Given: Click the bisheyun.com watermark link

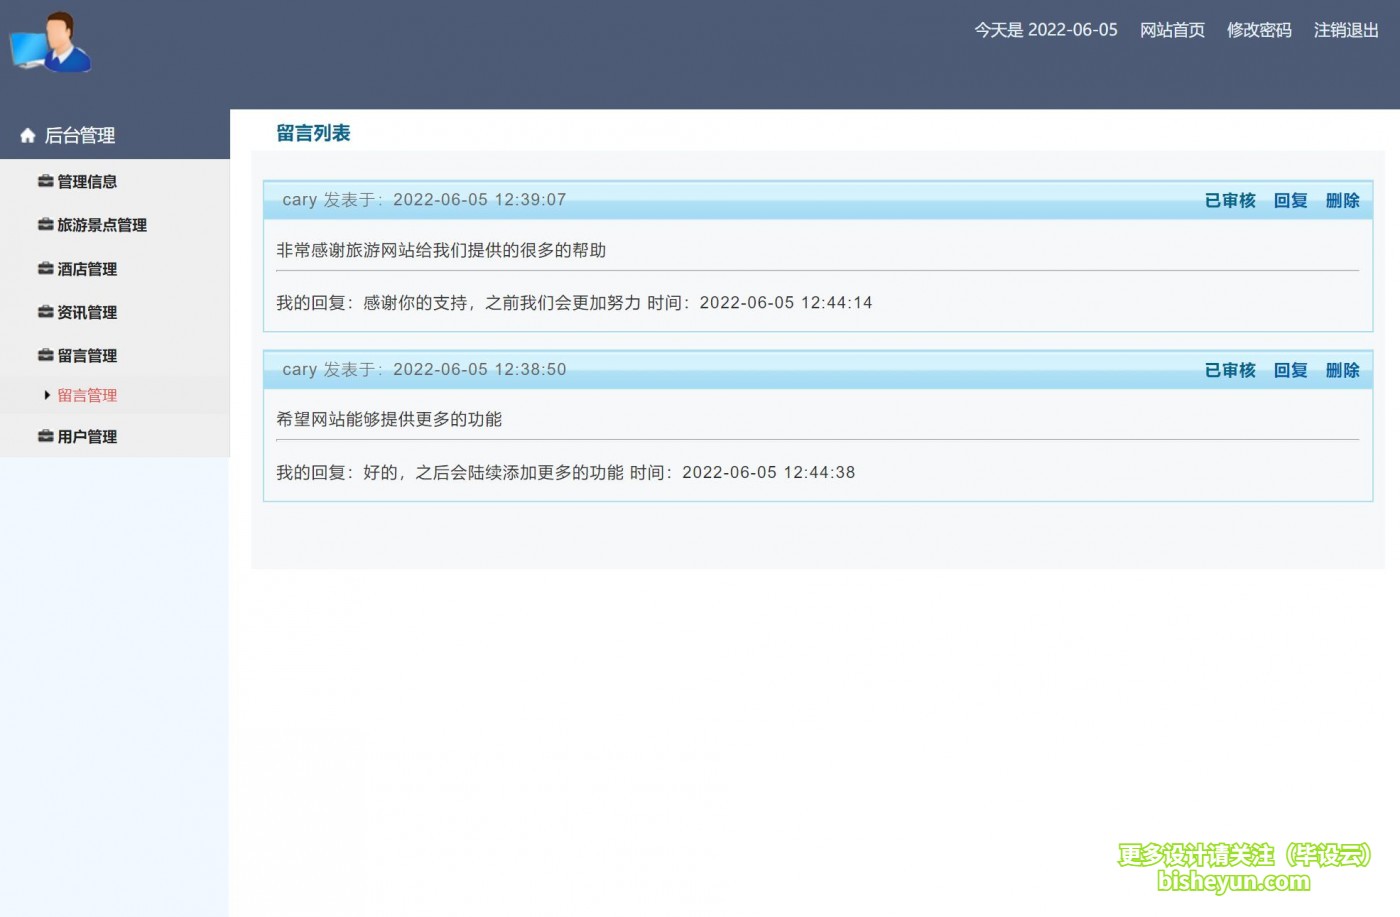Looking at the screenshot, I should (1235, 883).
